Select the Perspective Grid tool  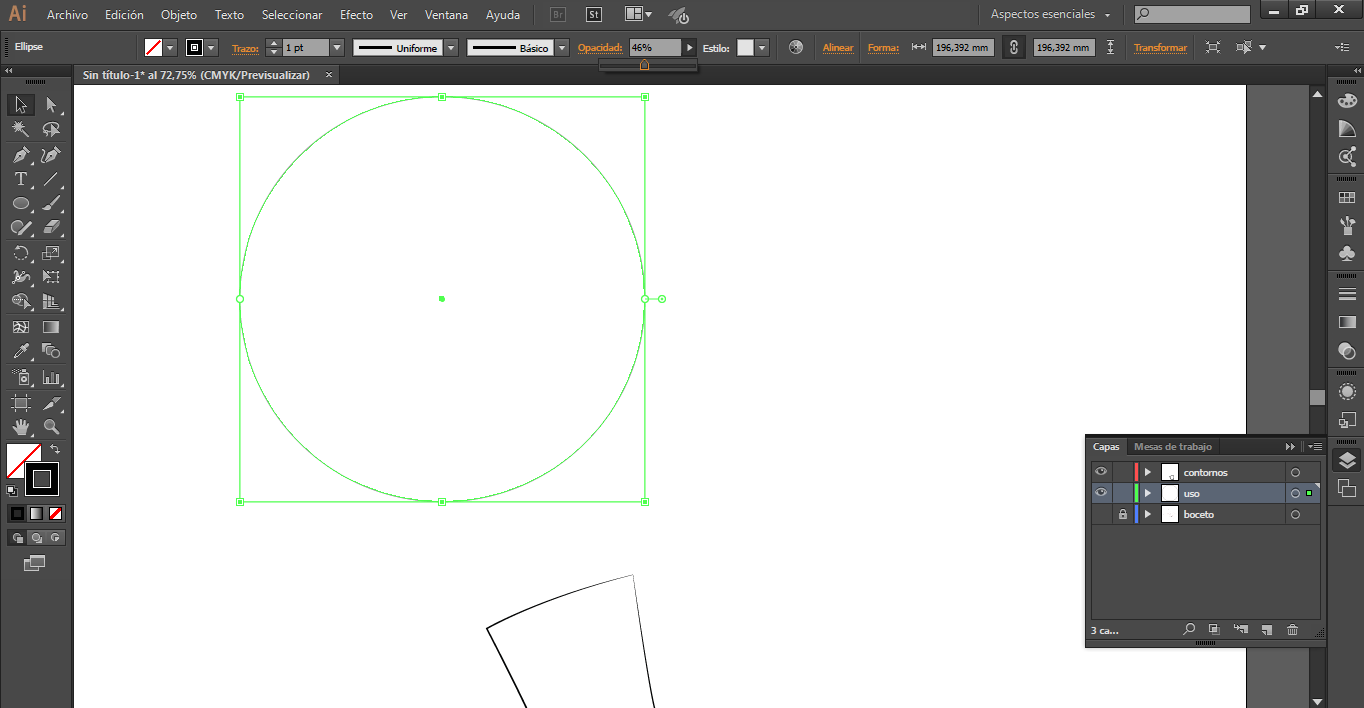(x=51, y=302)
